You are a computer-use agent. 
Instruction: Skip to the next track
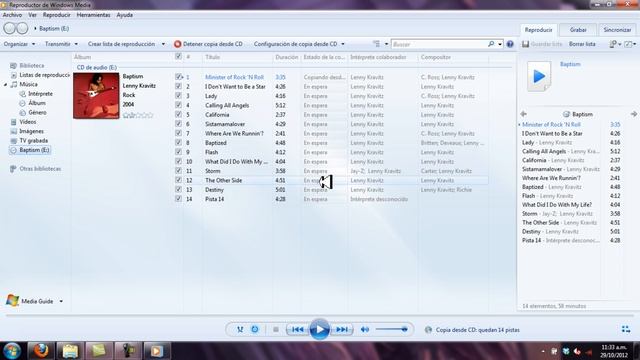tap(342, 329)
